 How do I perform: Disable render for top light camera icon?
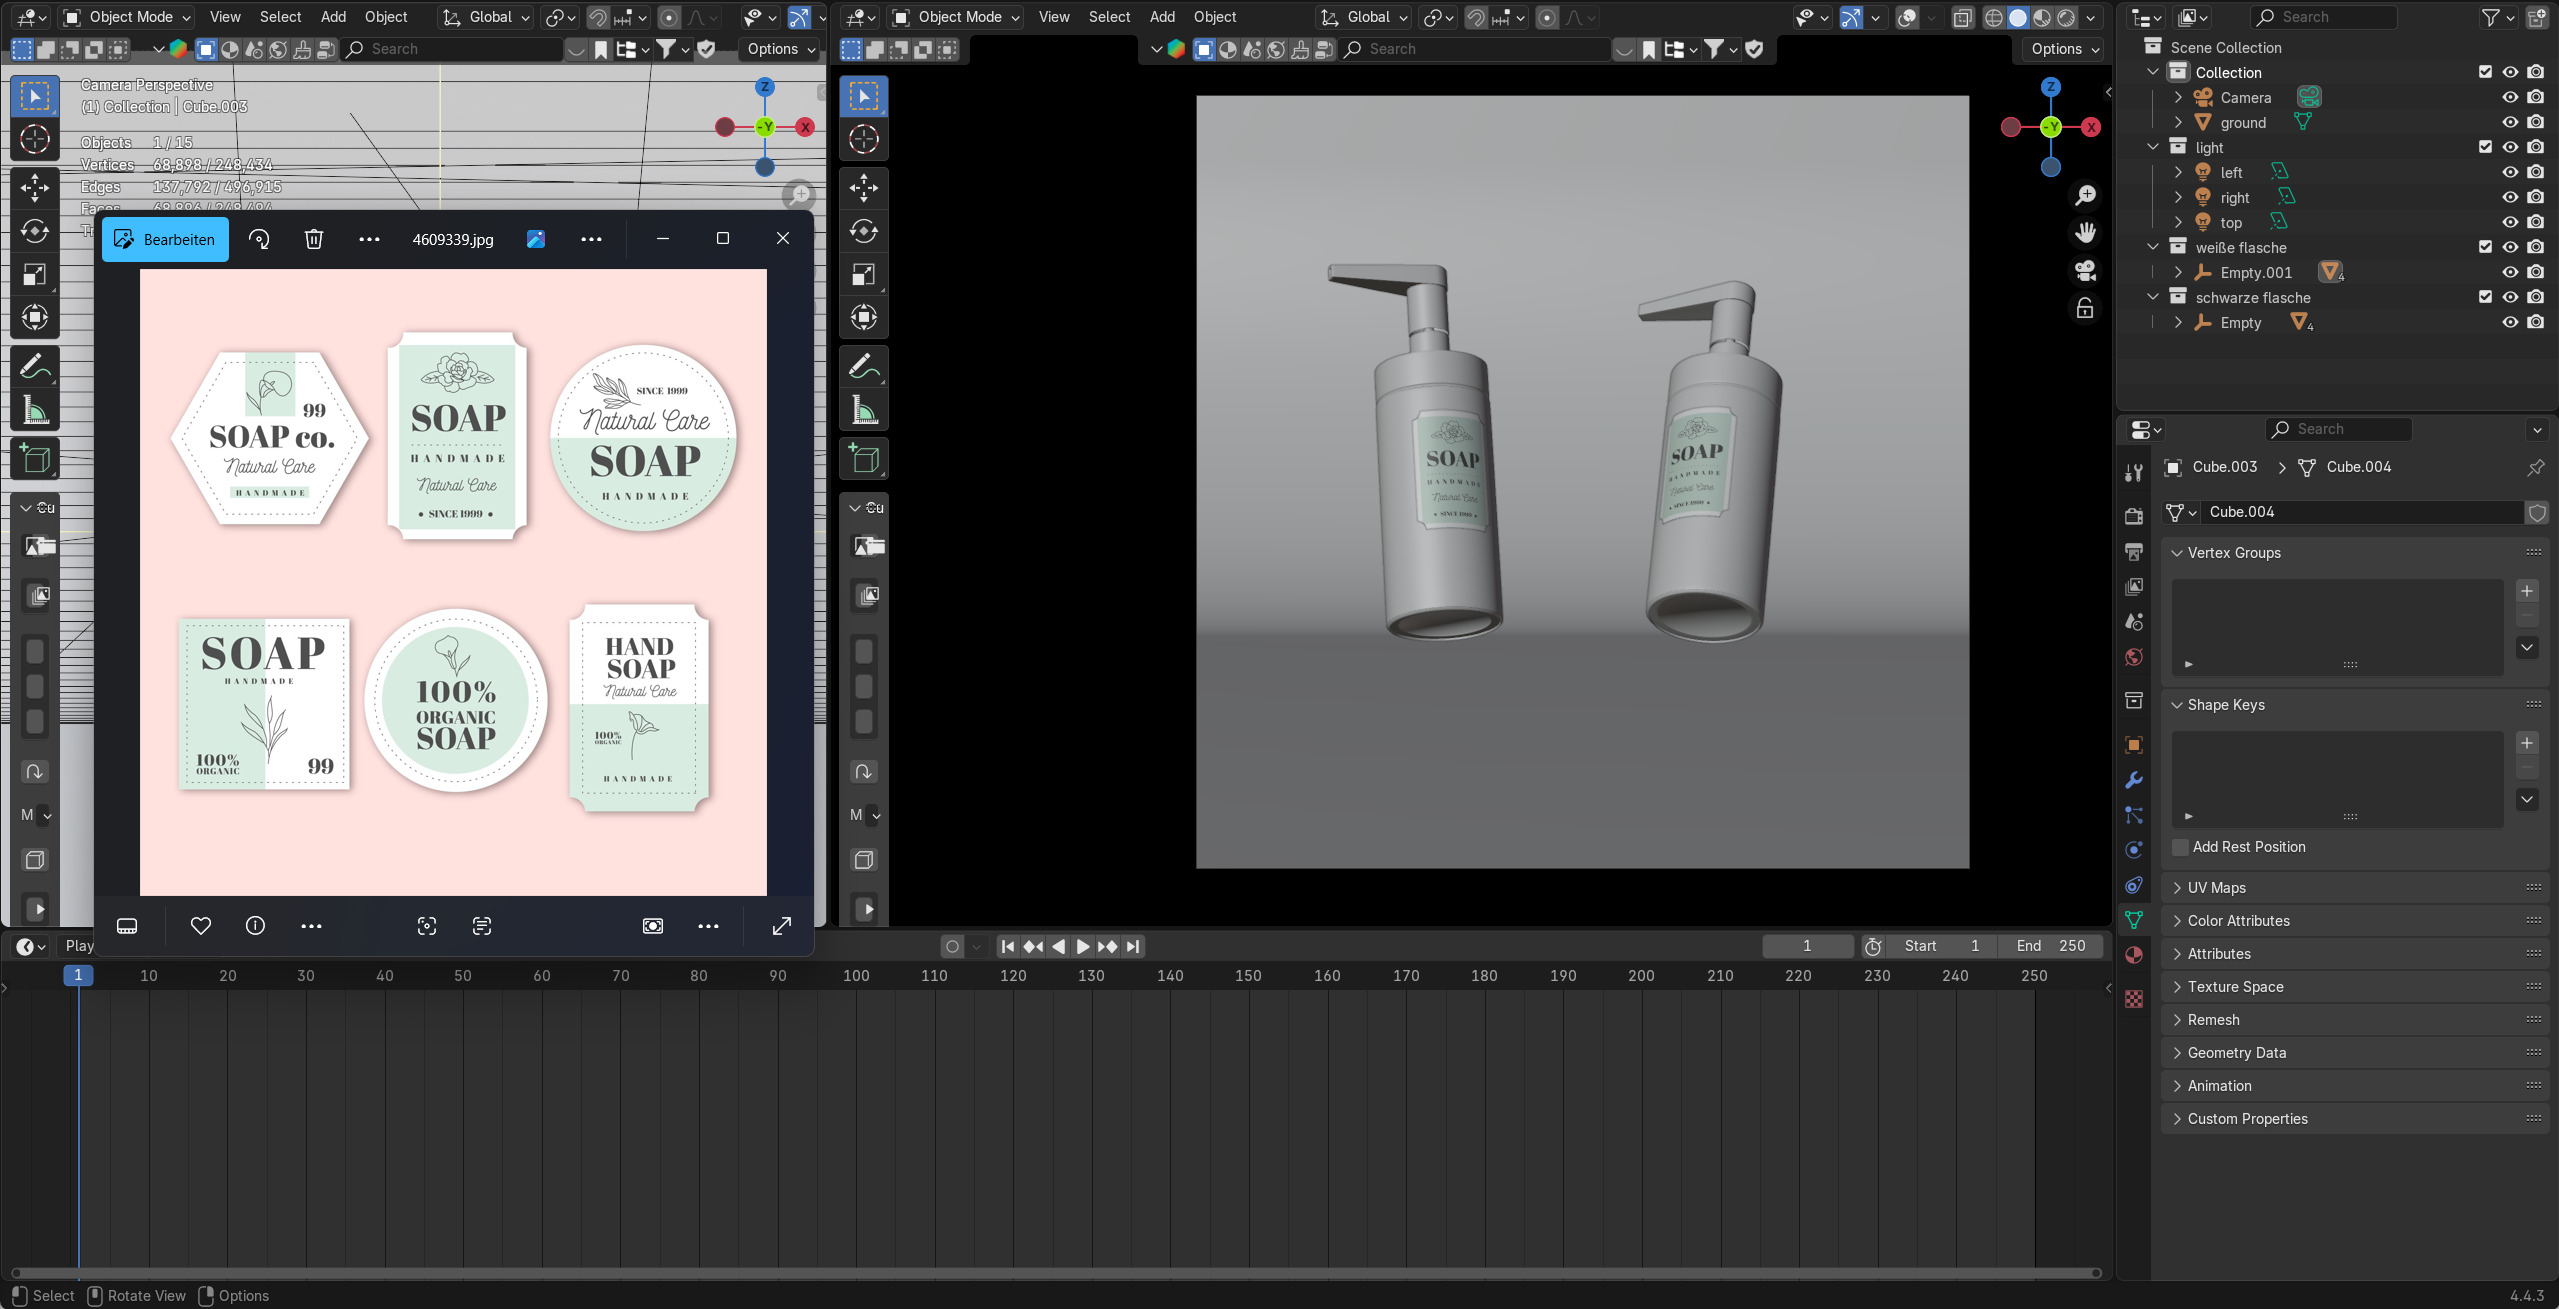[2536, 222]
